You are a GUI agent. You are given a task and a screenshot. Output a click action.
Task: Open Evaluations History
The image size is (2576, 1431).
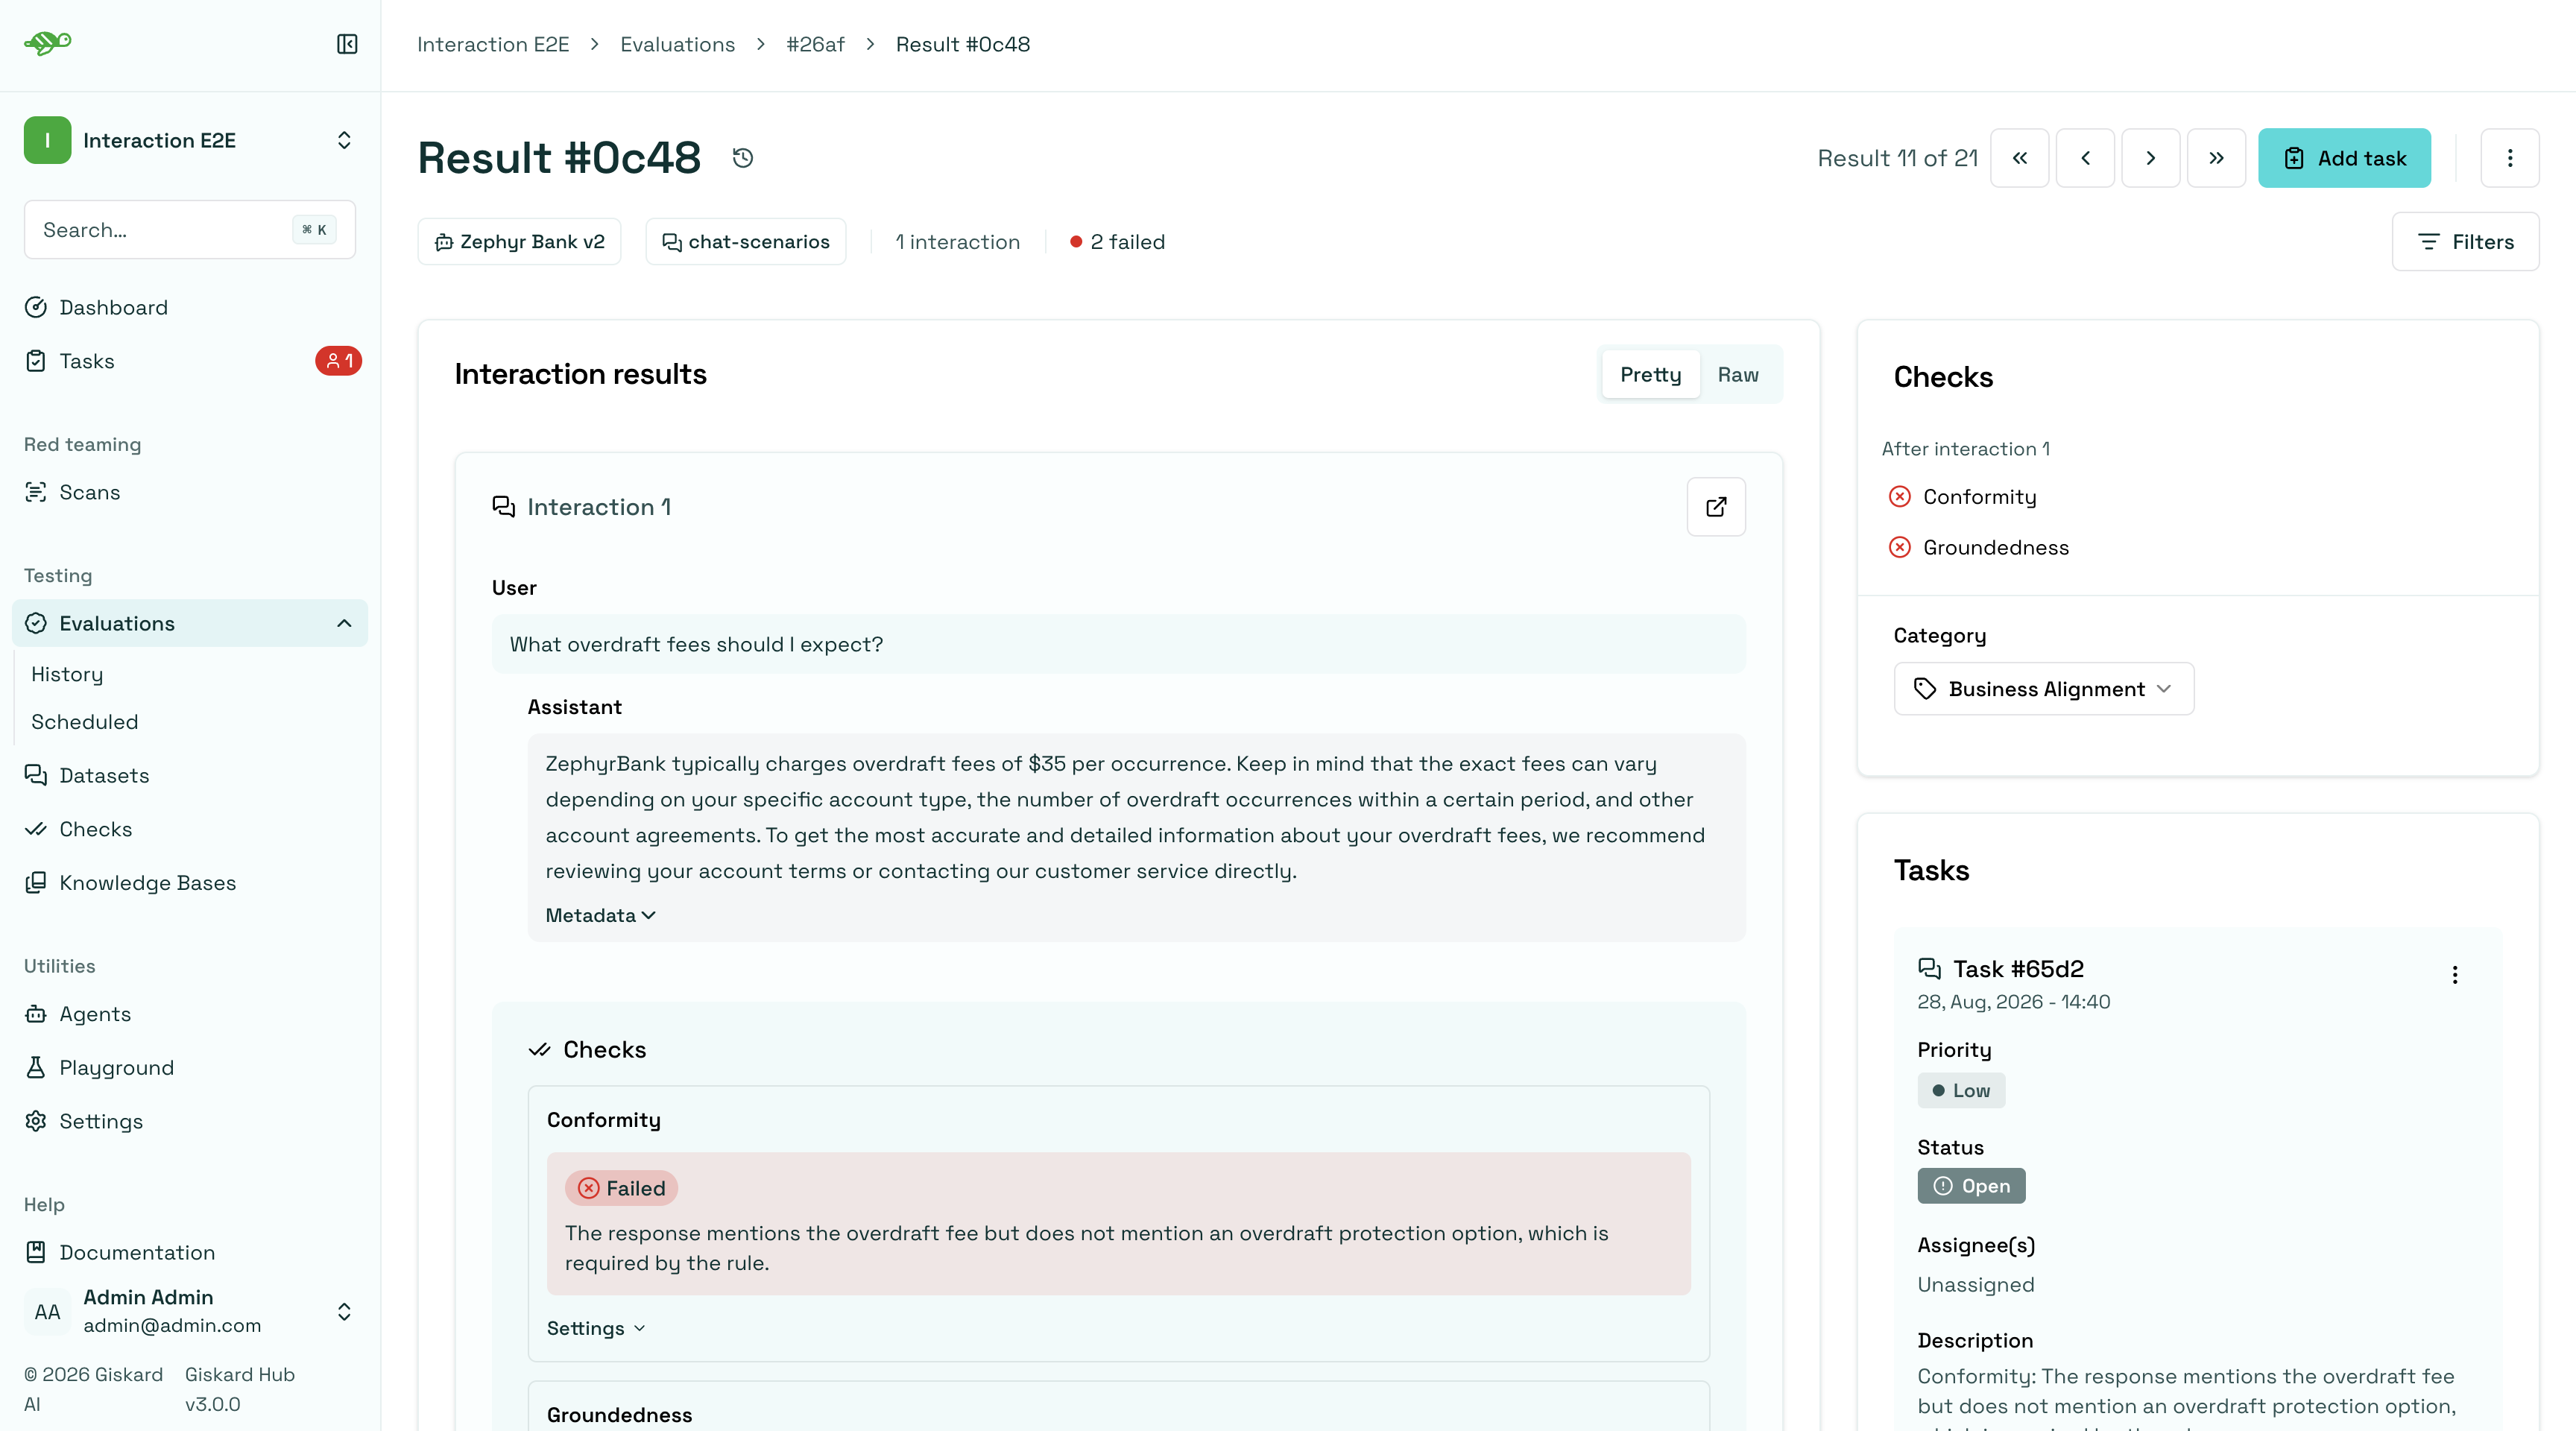tap(67, 674)
